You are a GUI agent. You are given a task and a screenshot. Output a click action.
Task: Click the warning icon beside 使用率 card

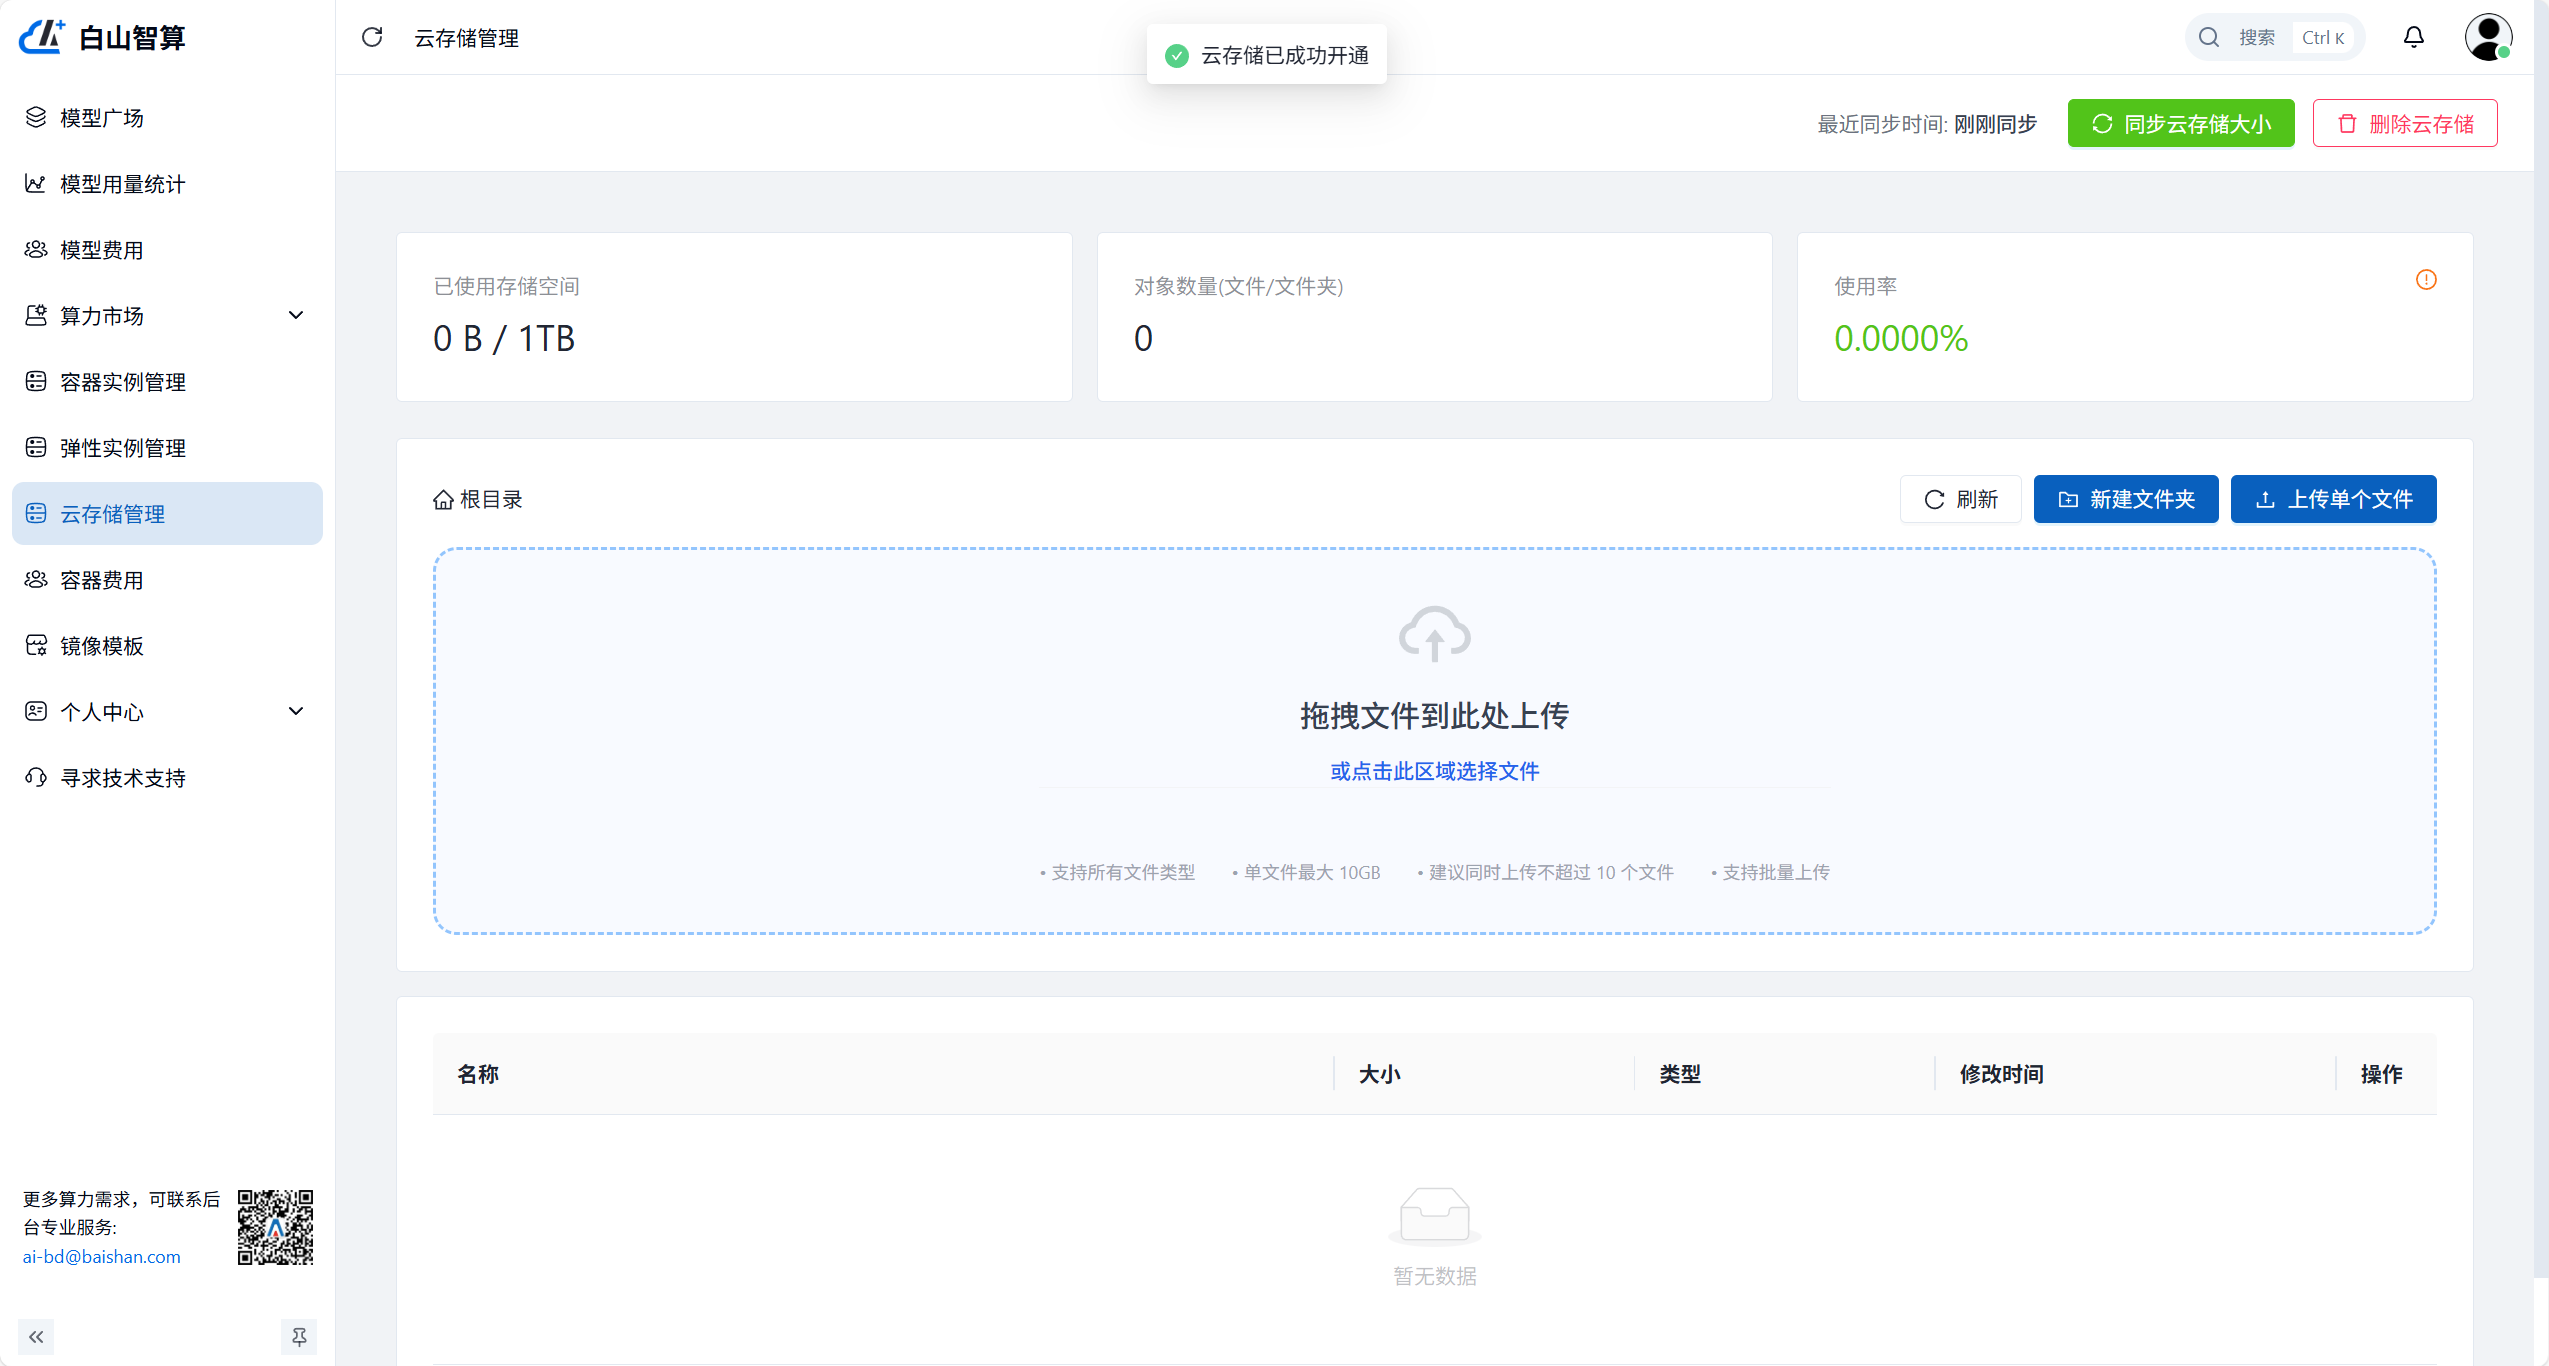click(2425, 281)
